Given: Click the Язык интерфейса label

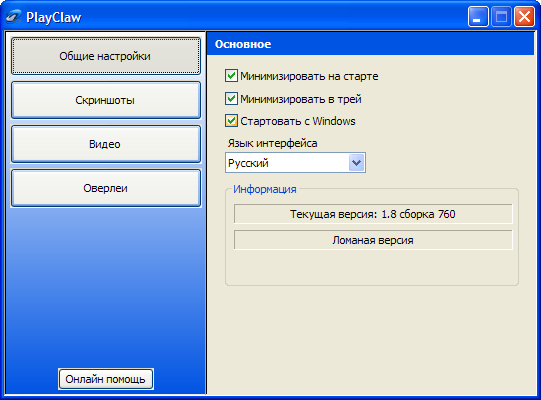Looking at the screenshot, I should pos(272,143).
